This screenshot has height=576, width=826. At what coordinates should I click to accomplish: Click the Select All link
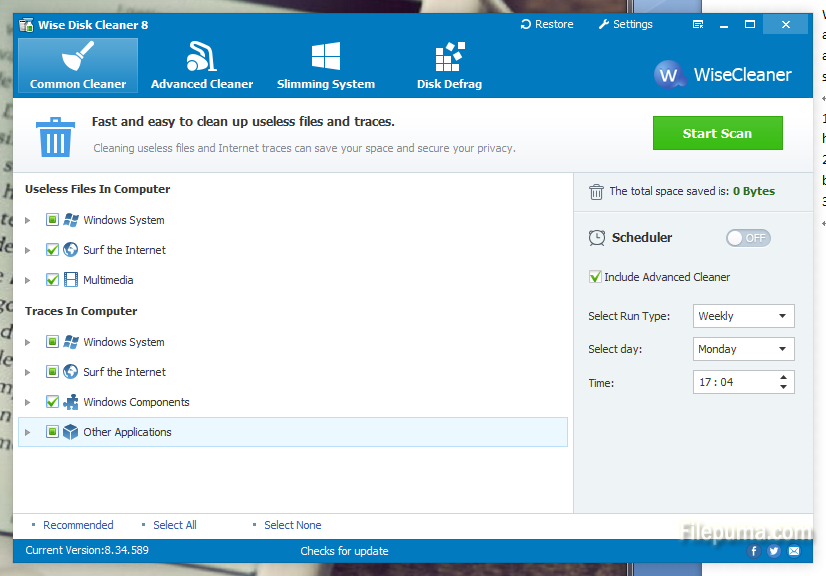174,525
